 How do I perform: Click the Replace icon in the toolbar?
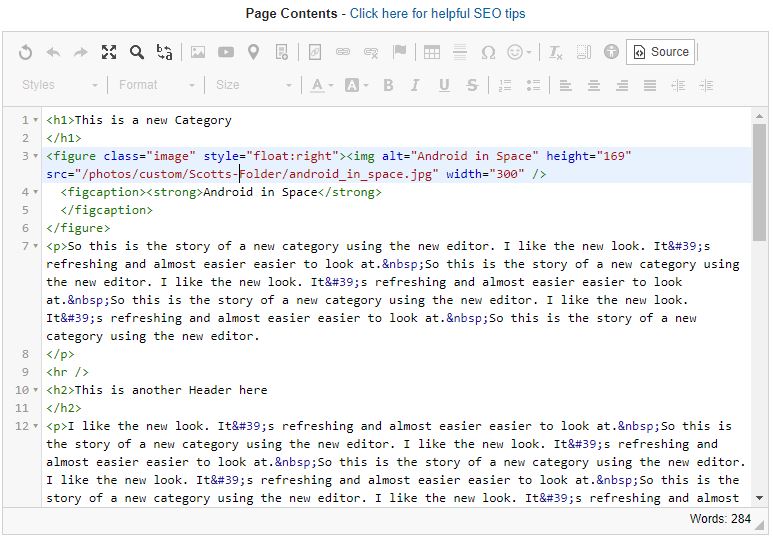click(165, 52)
